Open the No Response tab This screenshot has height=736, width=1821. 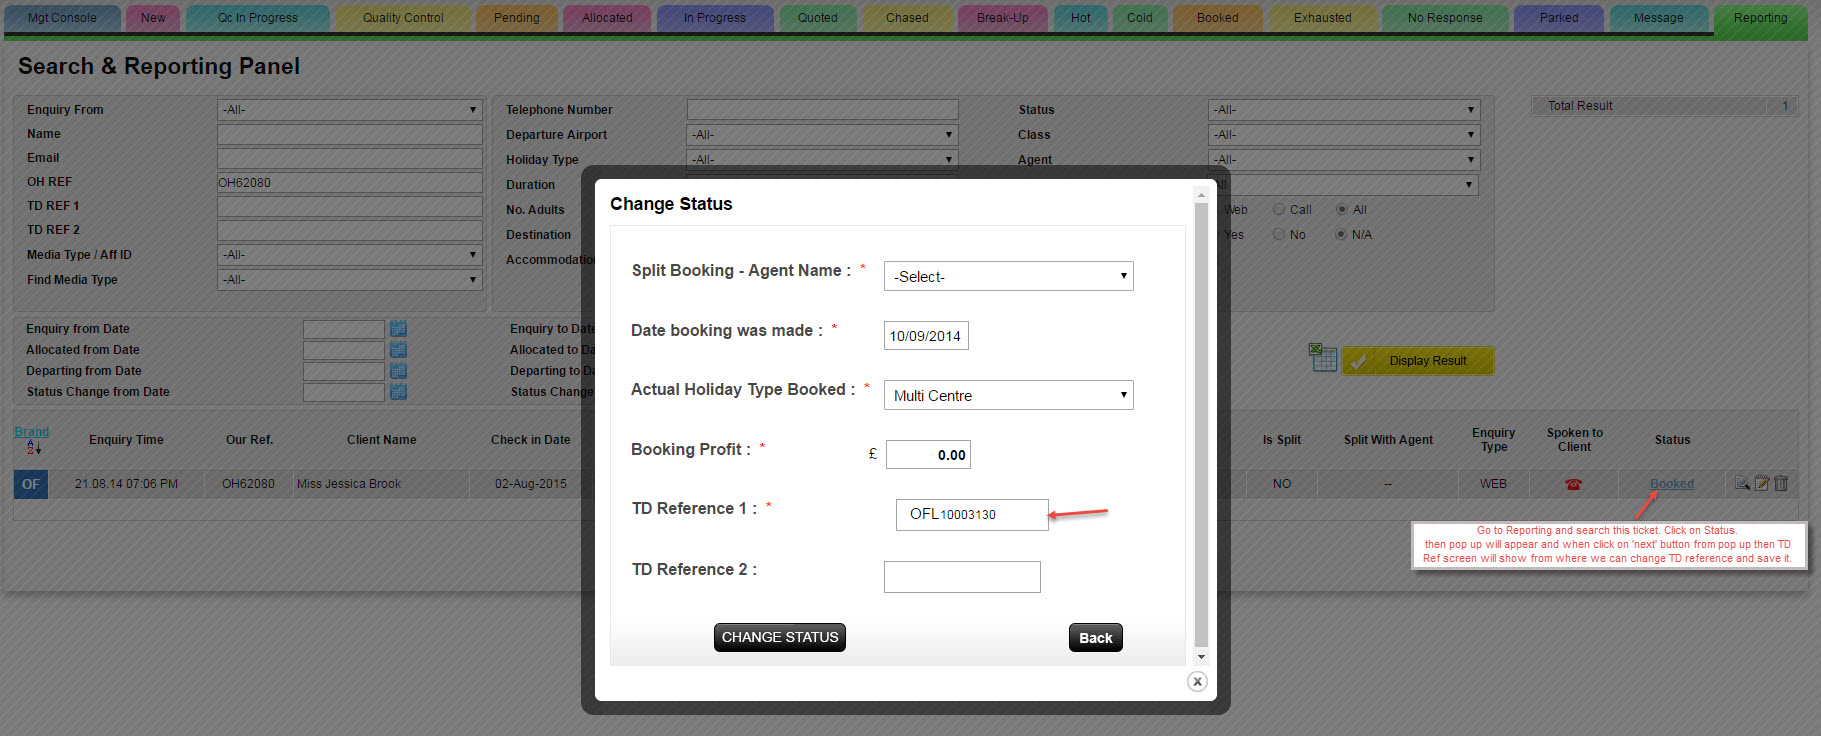pos(1445,18)
